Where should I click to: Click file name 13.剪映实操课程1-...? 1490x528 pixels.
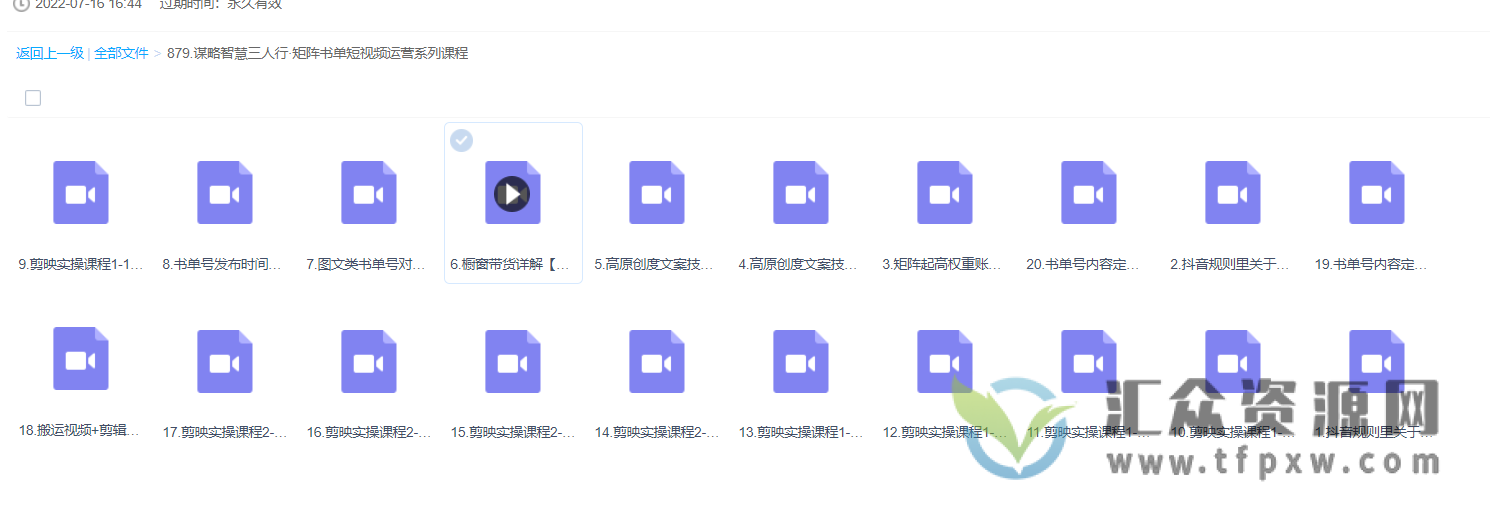click(801, 433)
